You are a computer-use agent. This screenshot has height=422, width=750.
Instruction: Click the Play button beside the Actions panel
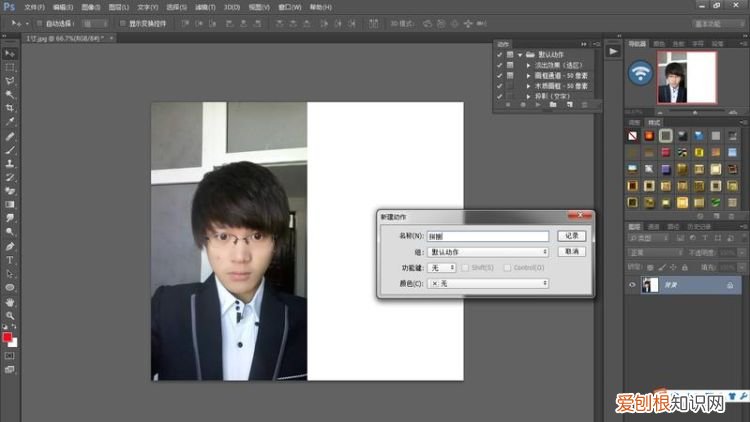coord(613,51)
